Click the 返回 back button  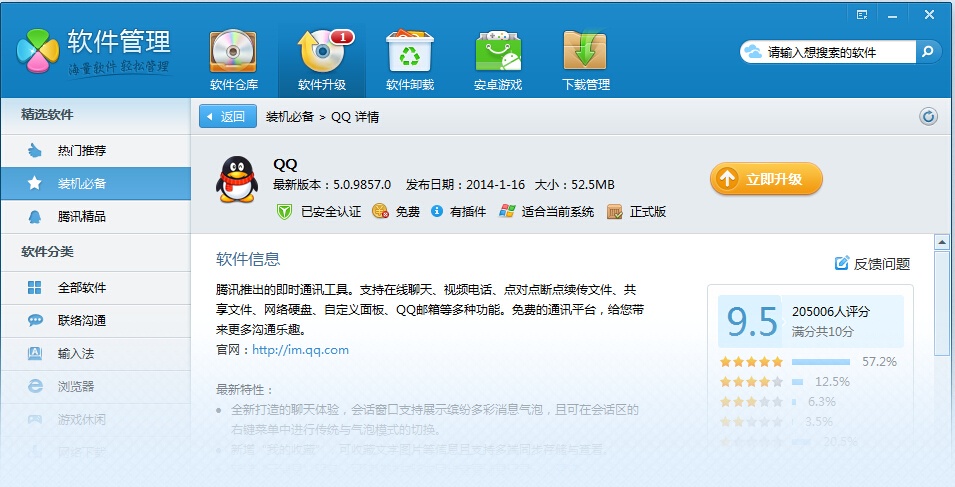pyautogui.click(x=228, y=116)
